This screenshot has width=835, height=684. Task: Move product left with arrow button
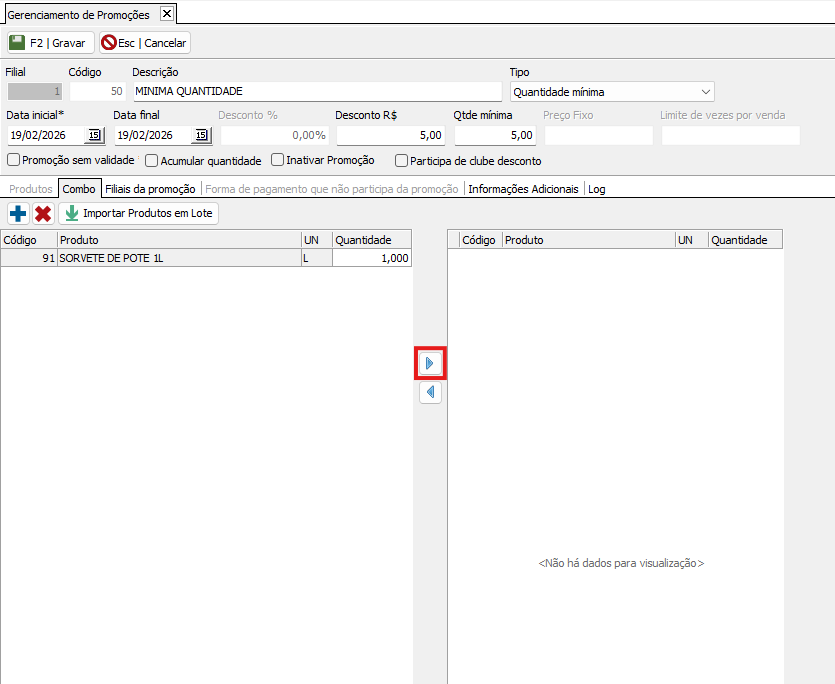point(430,393)
